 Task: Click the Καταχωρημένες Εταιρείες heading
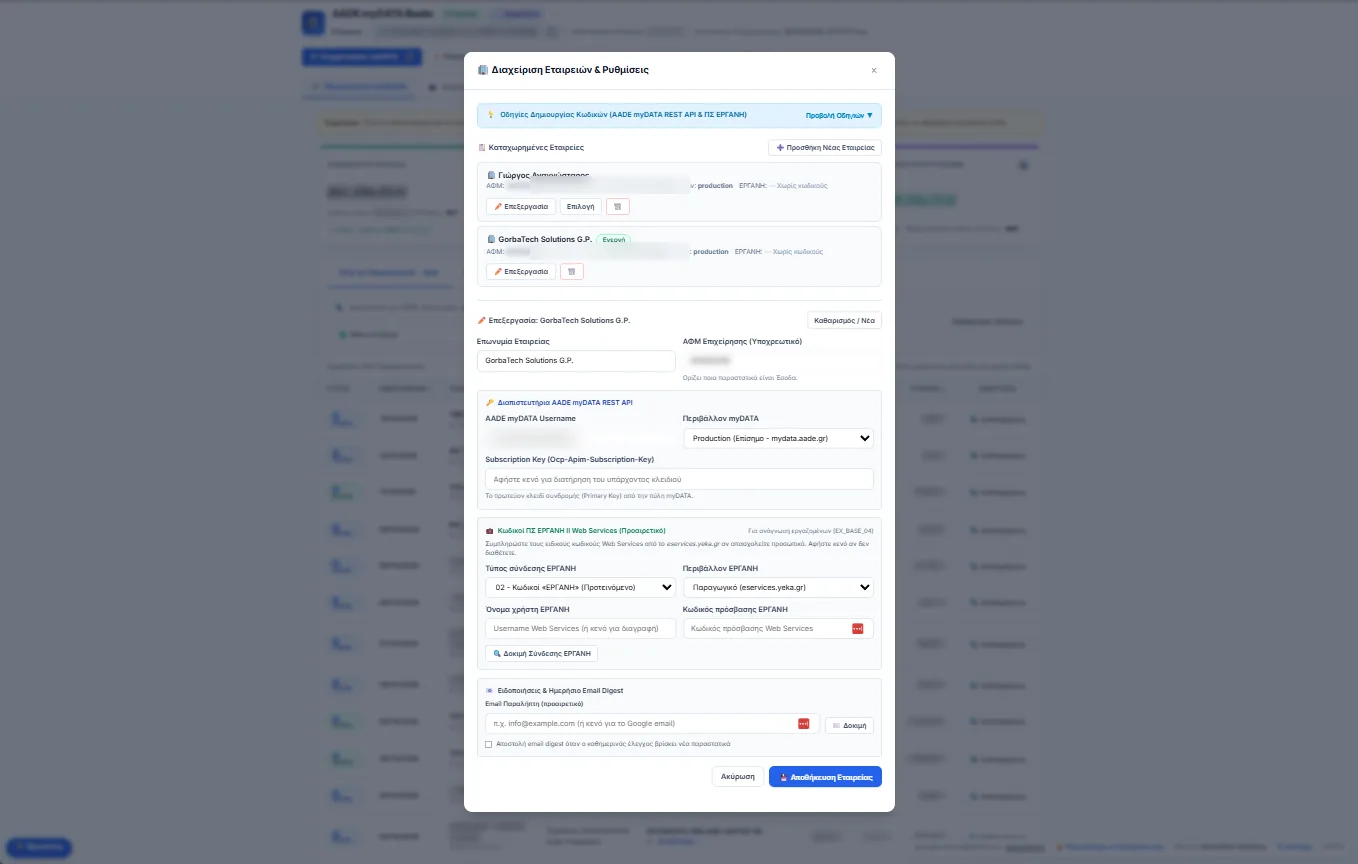click(531, 147)
